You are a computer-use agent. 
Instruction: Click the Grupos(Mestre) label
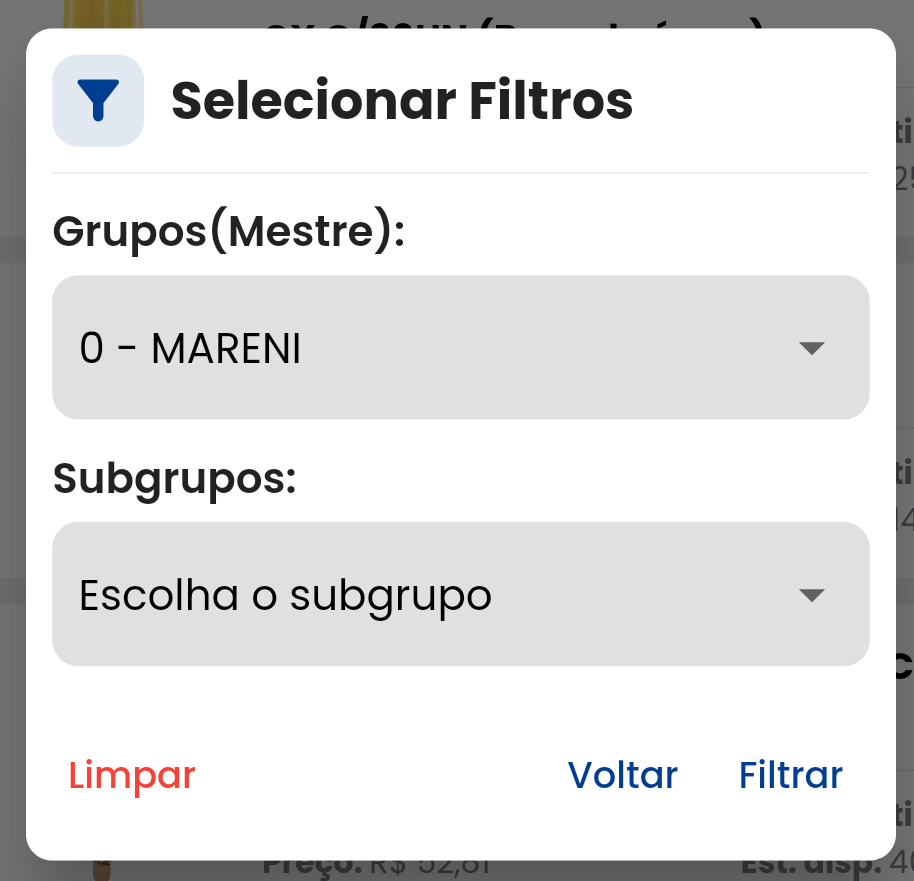(228, 232)
